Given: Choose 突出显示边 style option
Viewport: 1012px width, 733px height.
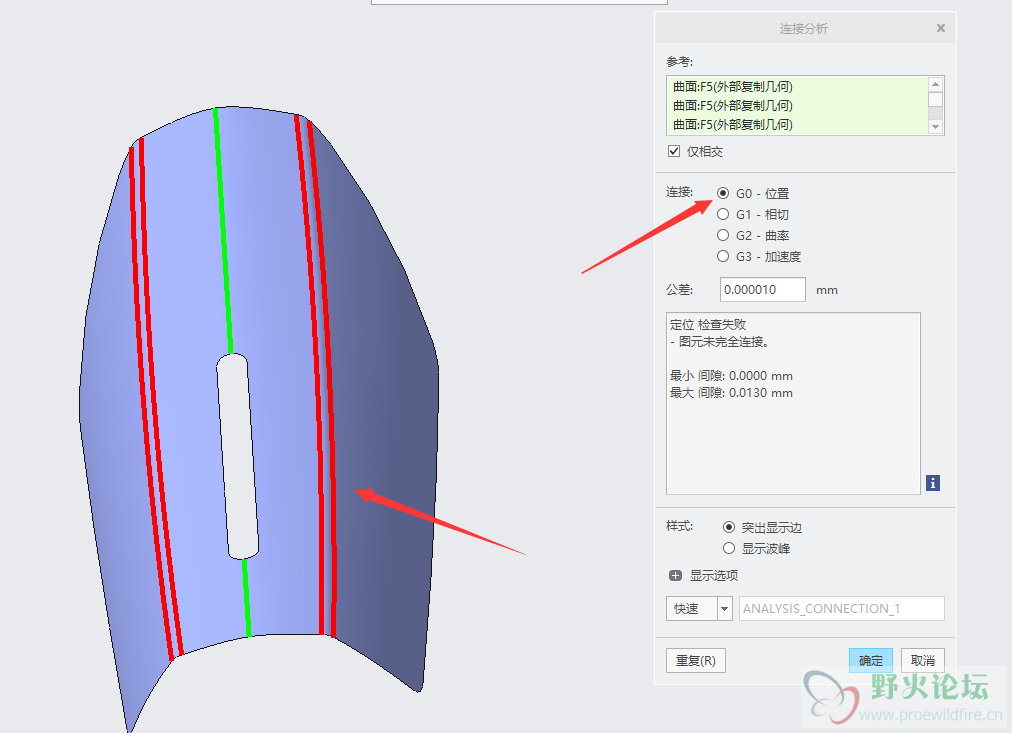Looking at the screenshot, I should pyautogui.click(x=729, y=527).
